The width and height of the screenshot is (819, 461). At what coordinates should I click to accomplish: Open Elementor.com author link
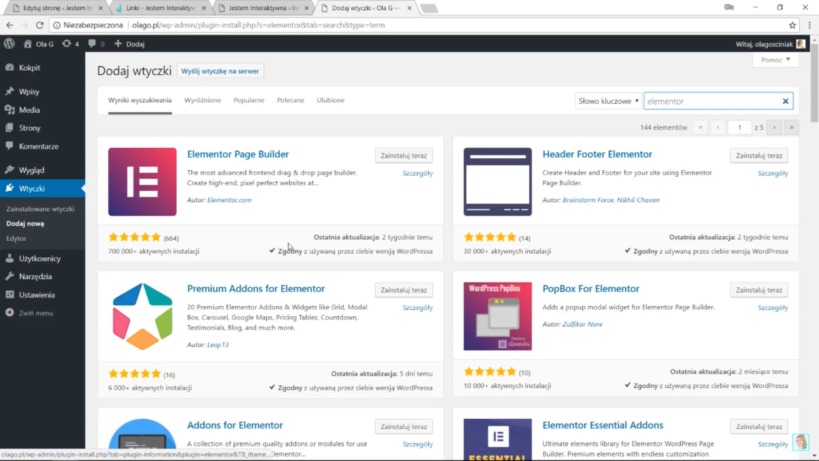[229, 200]
